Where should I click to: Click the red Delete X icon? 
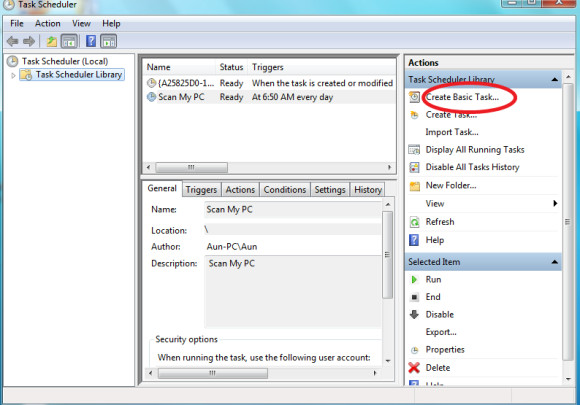(x=414, y=368)
